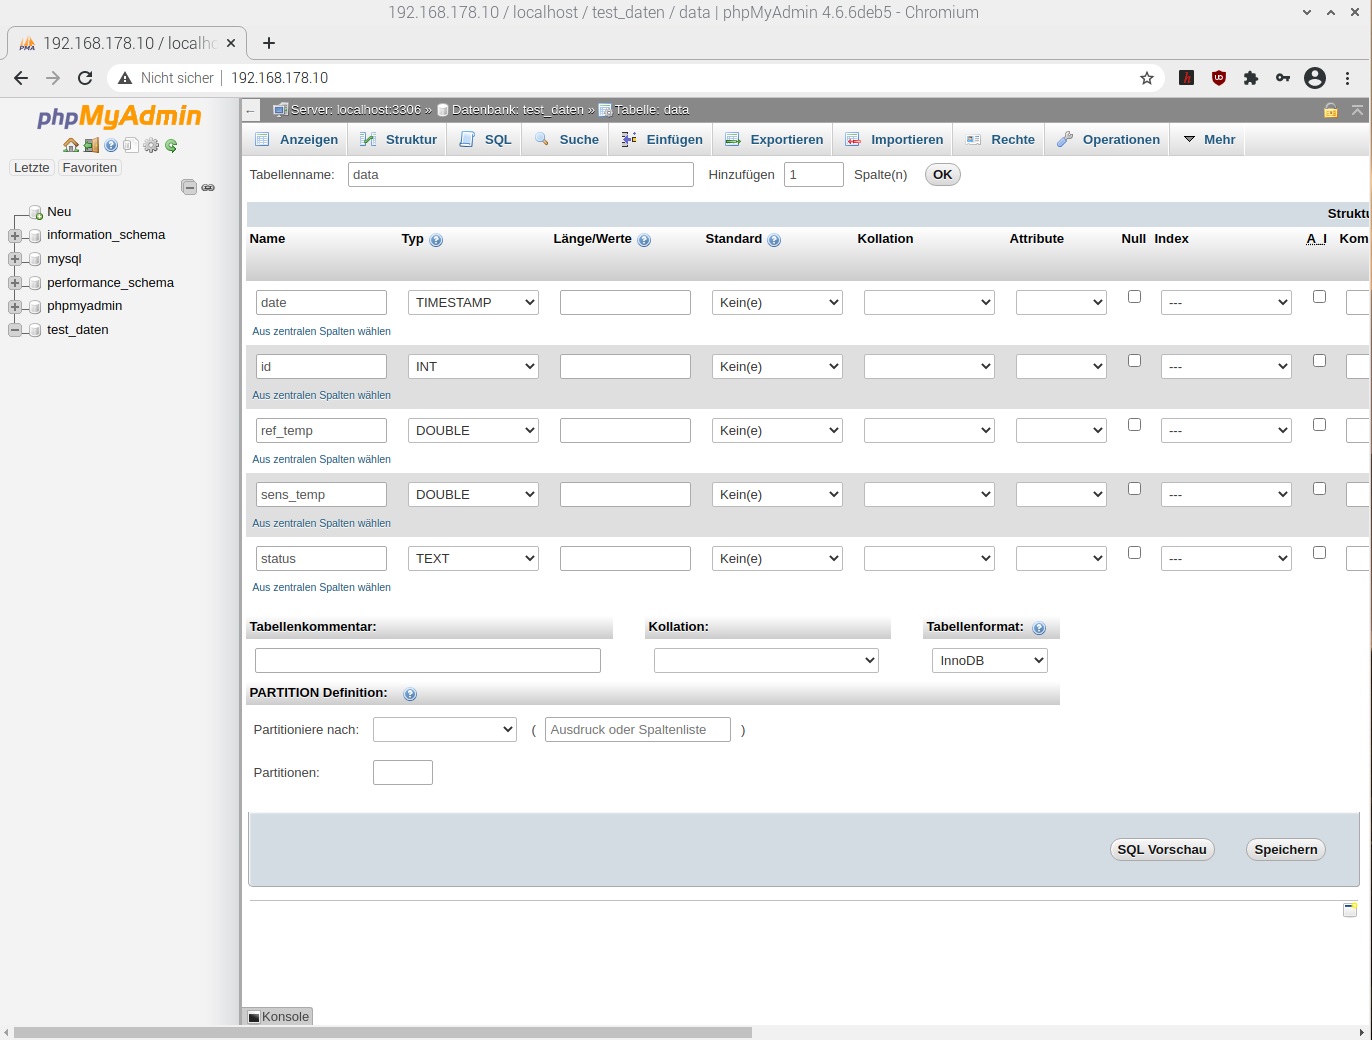The width and height of the screenshot is (1372, 1040).
Task: Click the page settings lock icon
Action: coord(1330,110)
